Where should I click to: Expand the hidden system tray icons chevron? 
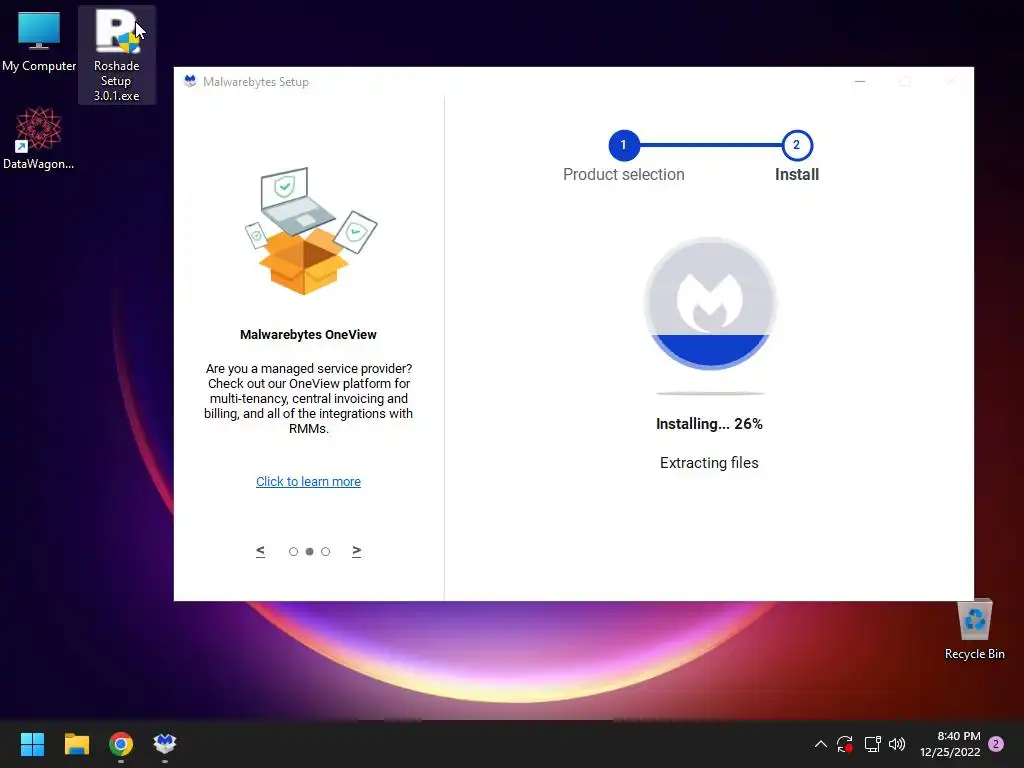[821, 744]
